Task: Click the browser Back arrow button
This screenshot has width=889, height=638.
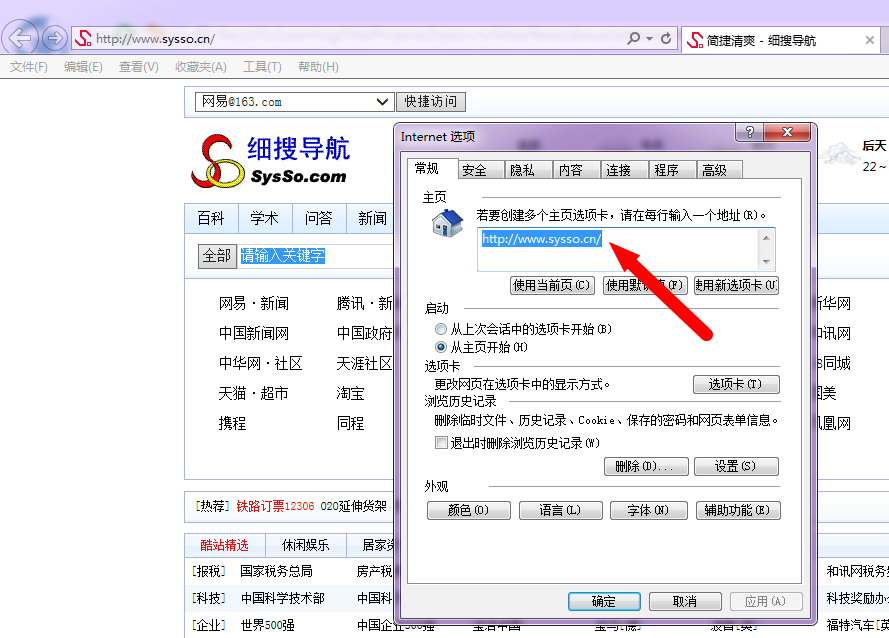Action: point(20,38)
